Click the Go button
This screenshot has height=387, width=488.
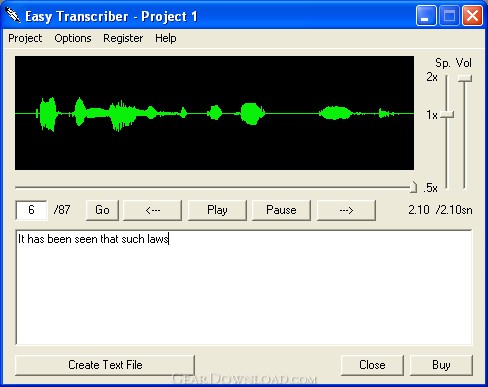coord(102,210)
